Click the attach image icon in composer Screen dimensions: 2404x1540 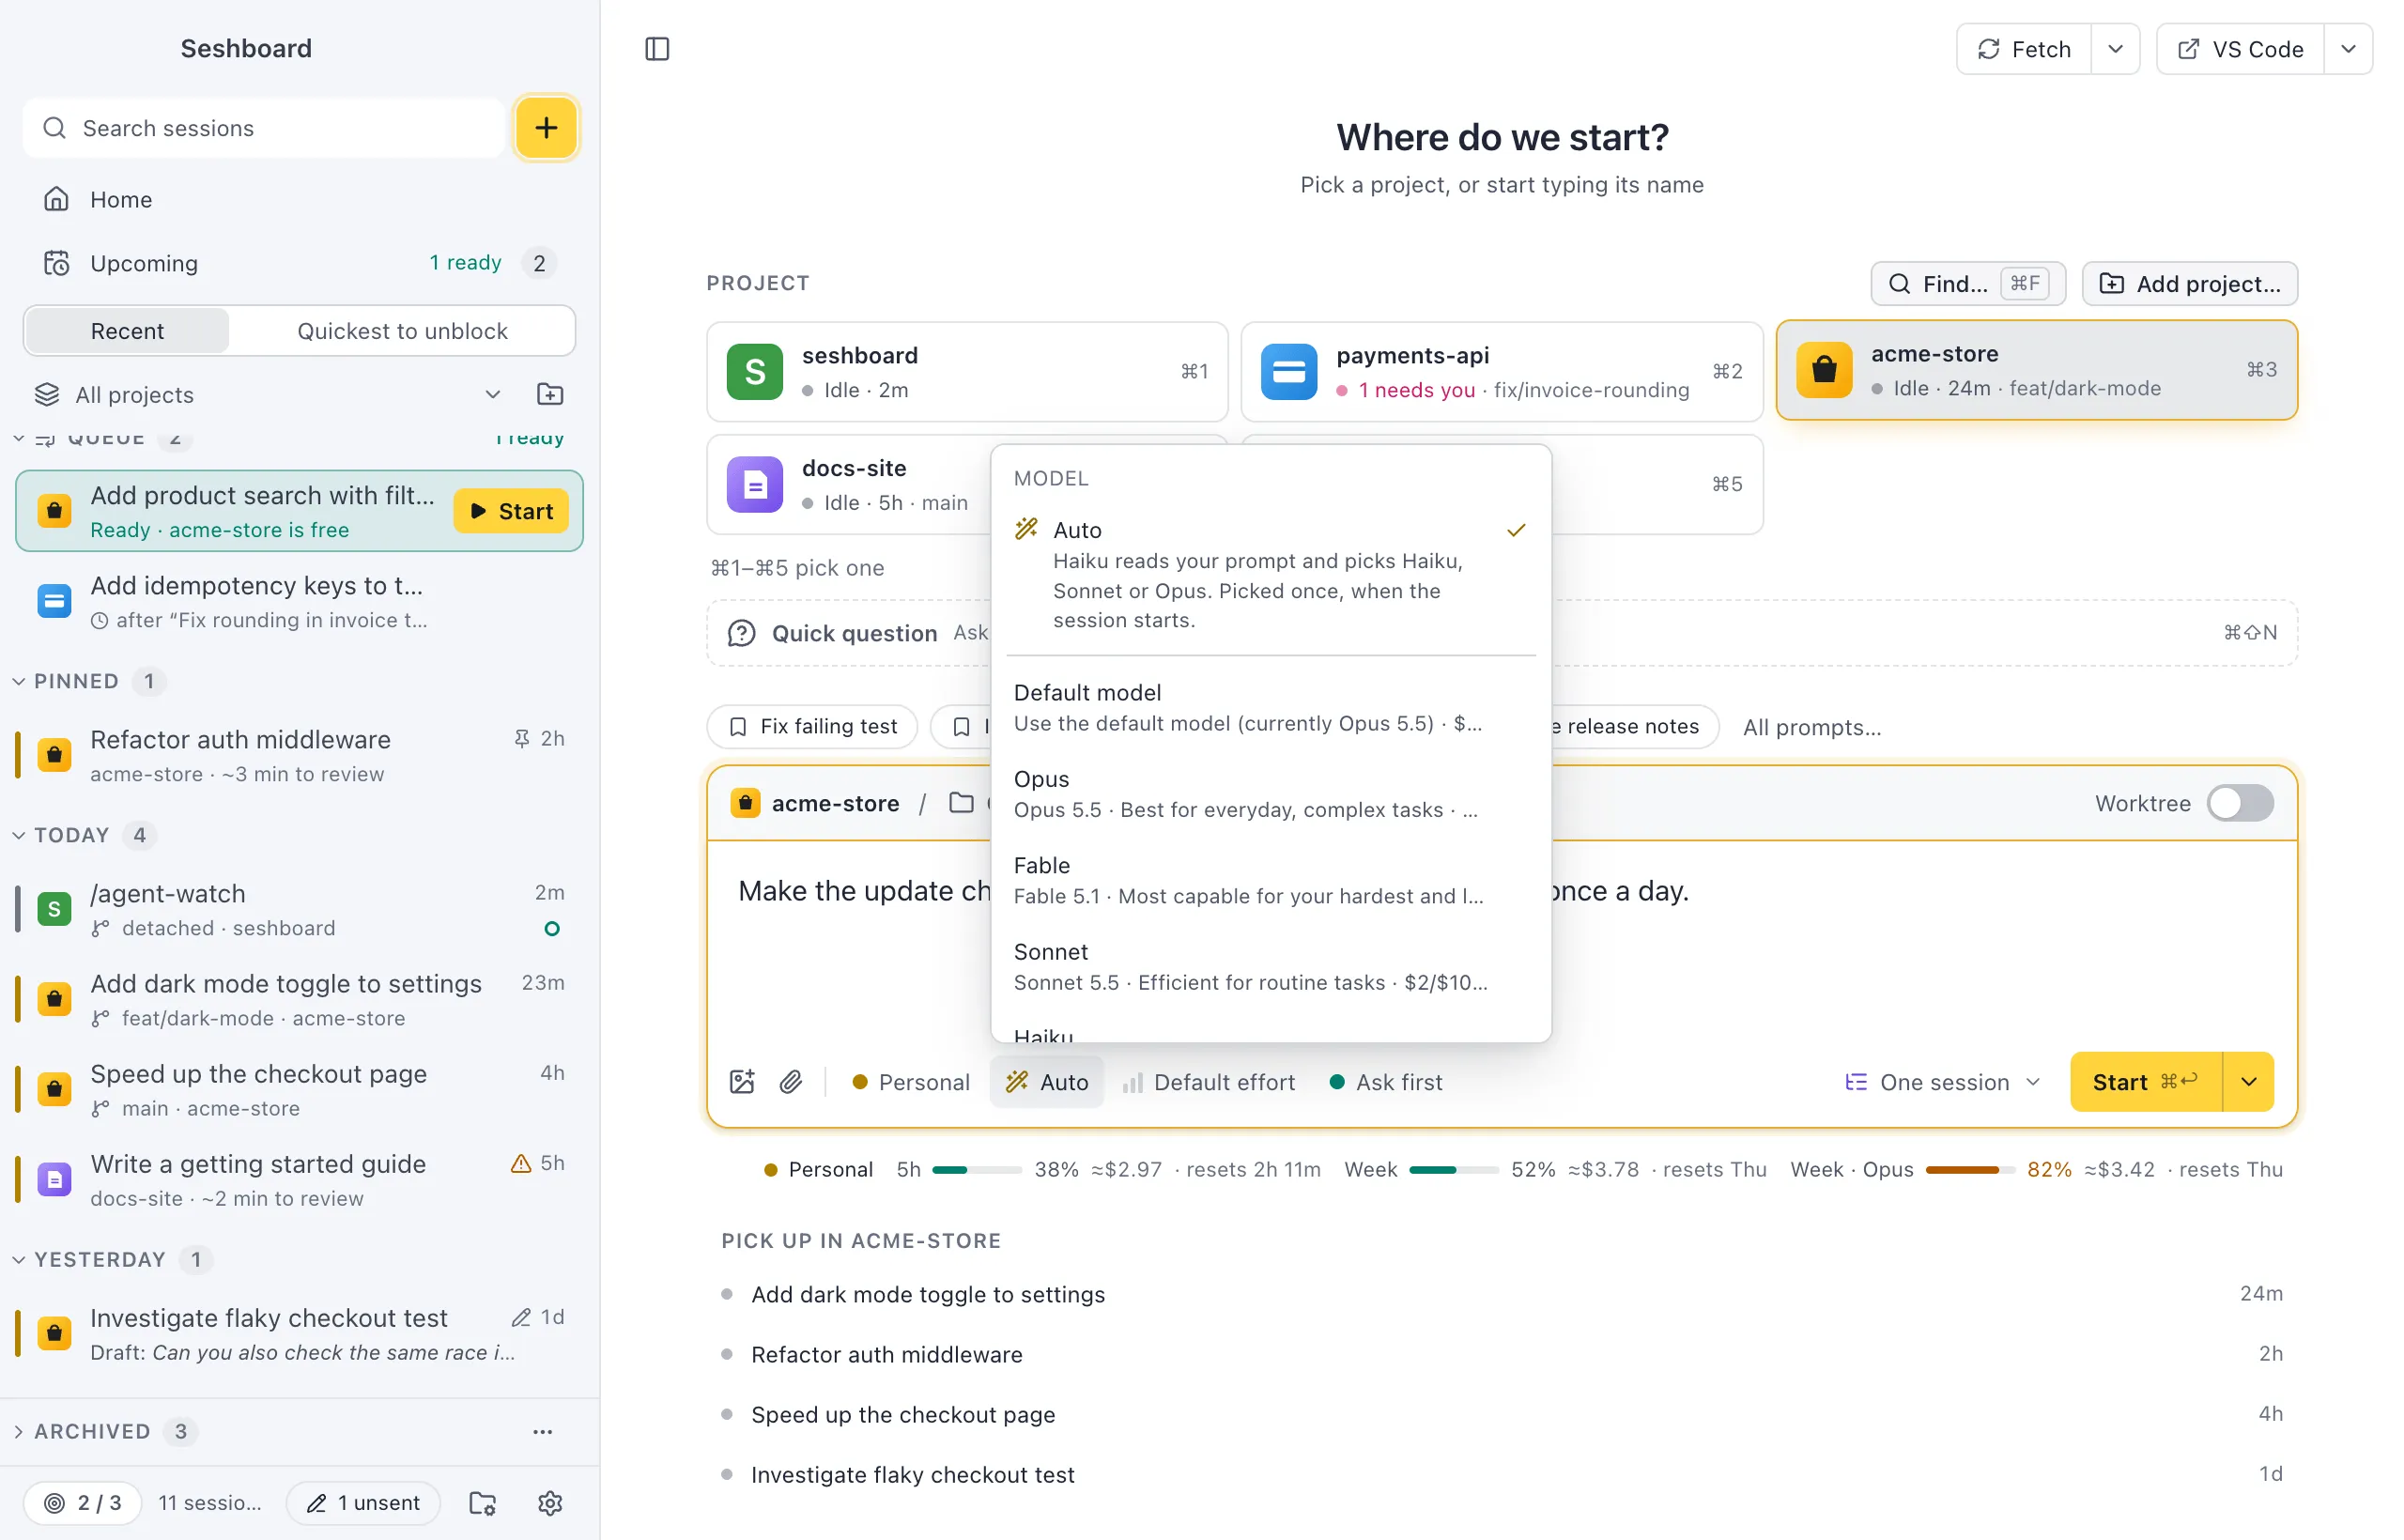point(742,1082)
